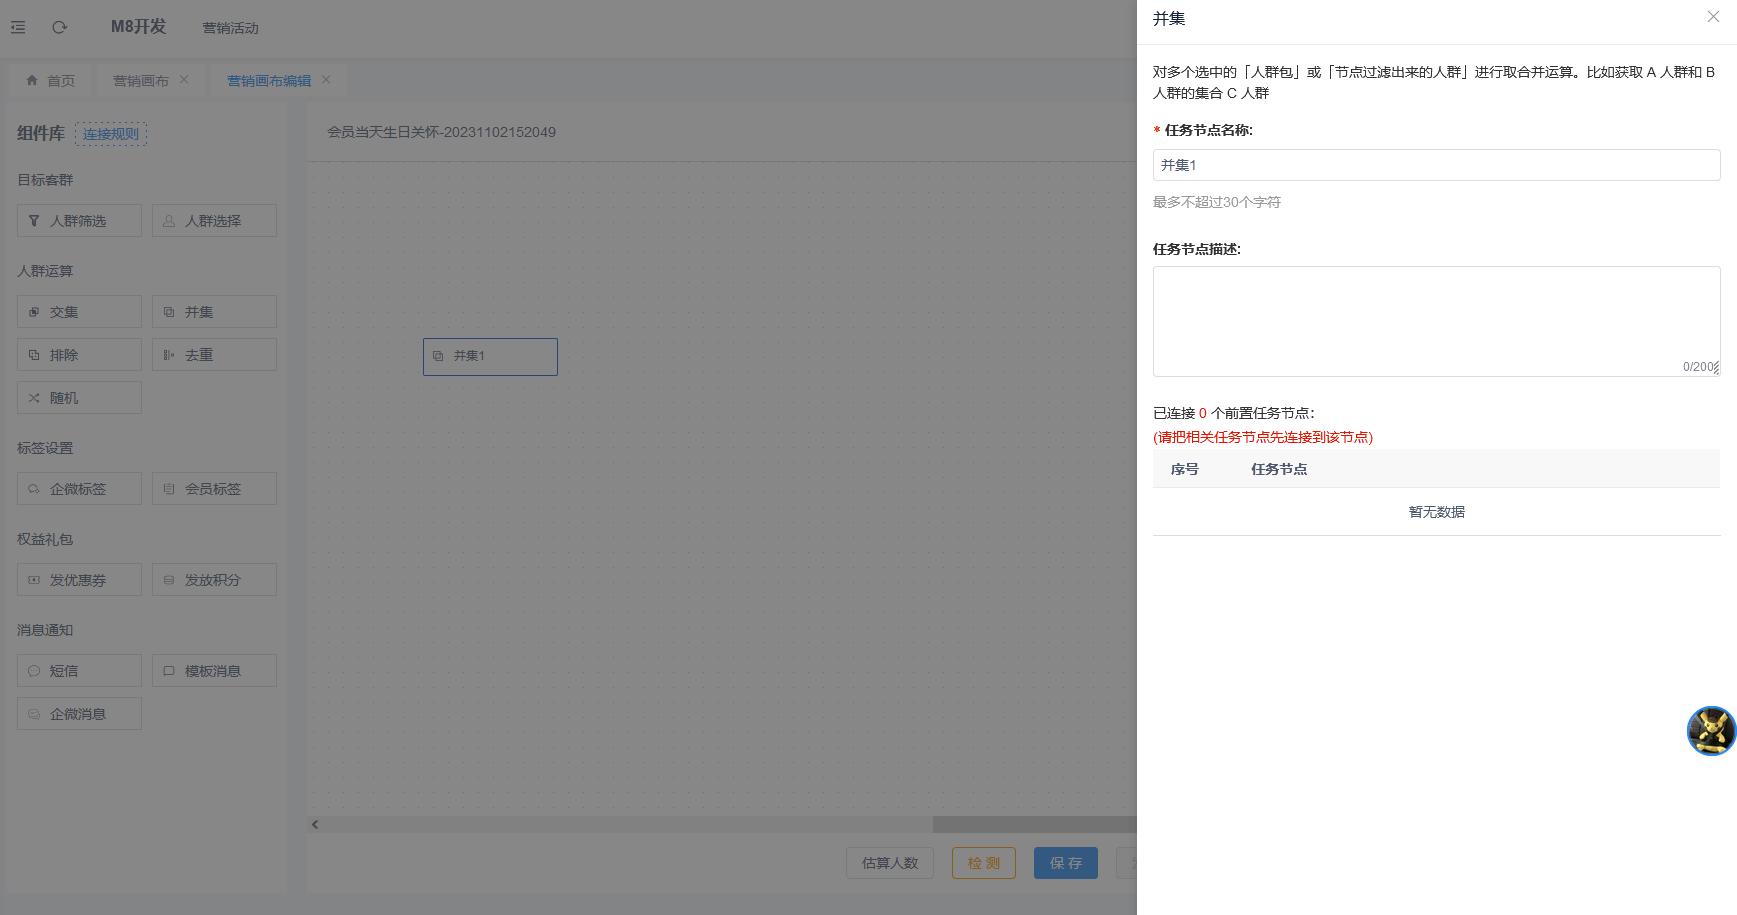Click the sidebar collapse menu icon
The height and width of the screenshot is (915, 1737).
pyautogui.click(x=18, y=27)
